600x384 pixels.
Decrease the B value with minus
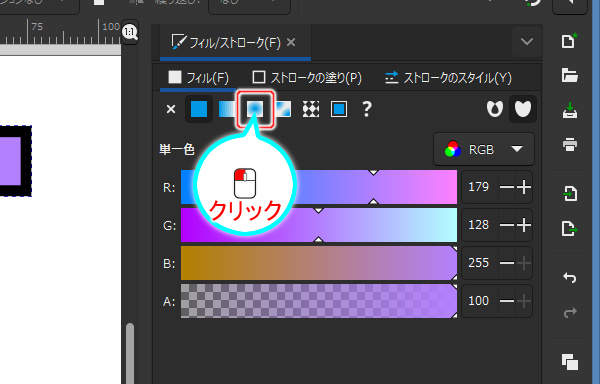click(x=507, y=263)
